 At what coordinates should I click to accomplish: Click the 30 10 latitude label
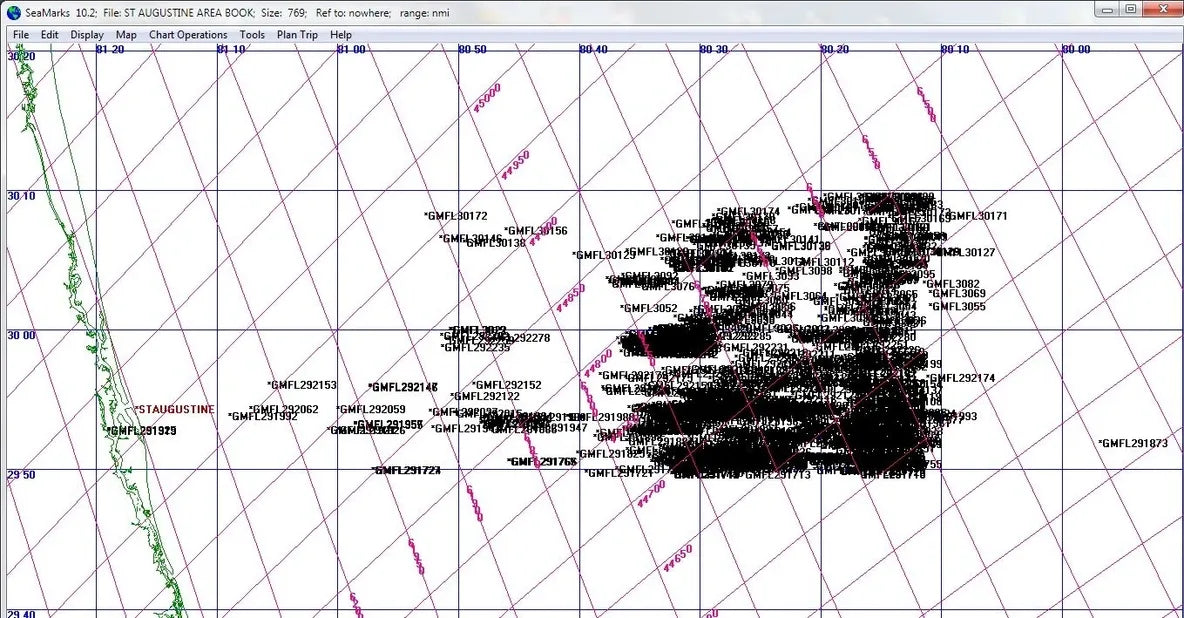(x=21, y=196)
